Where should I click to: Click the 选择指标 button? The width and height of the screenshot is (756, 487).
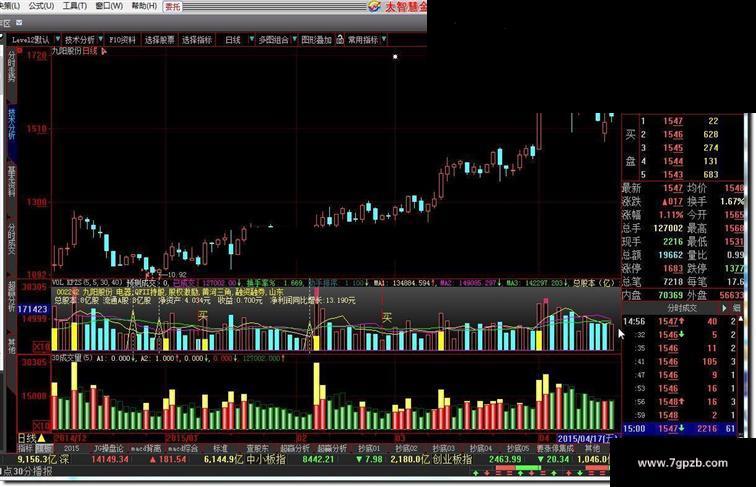coord(197,40)
